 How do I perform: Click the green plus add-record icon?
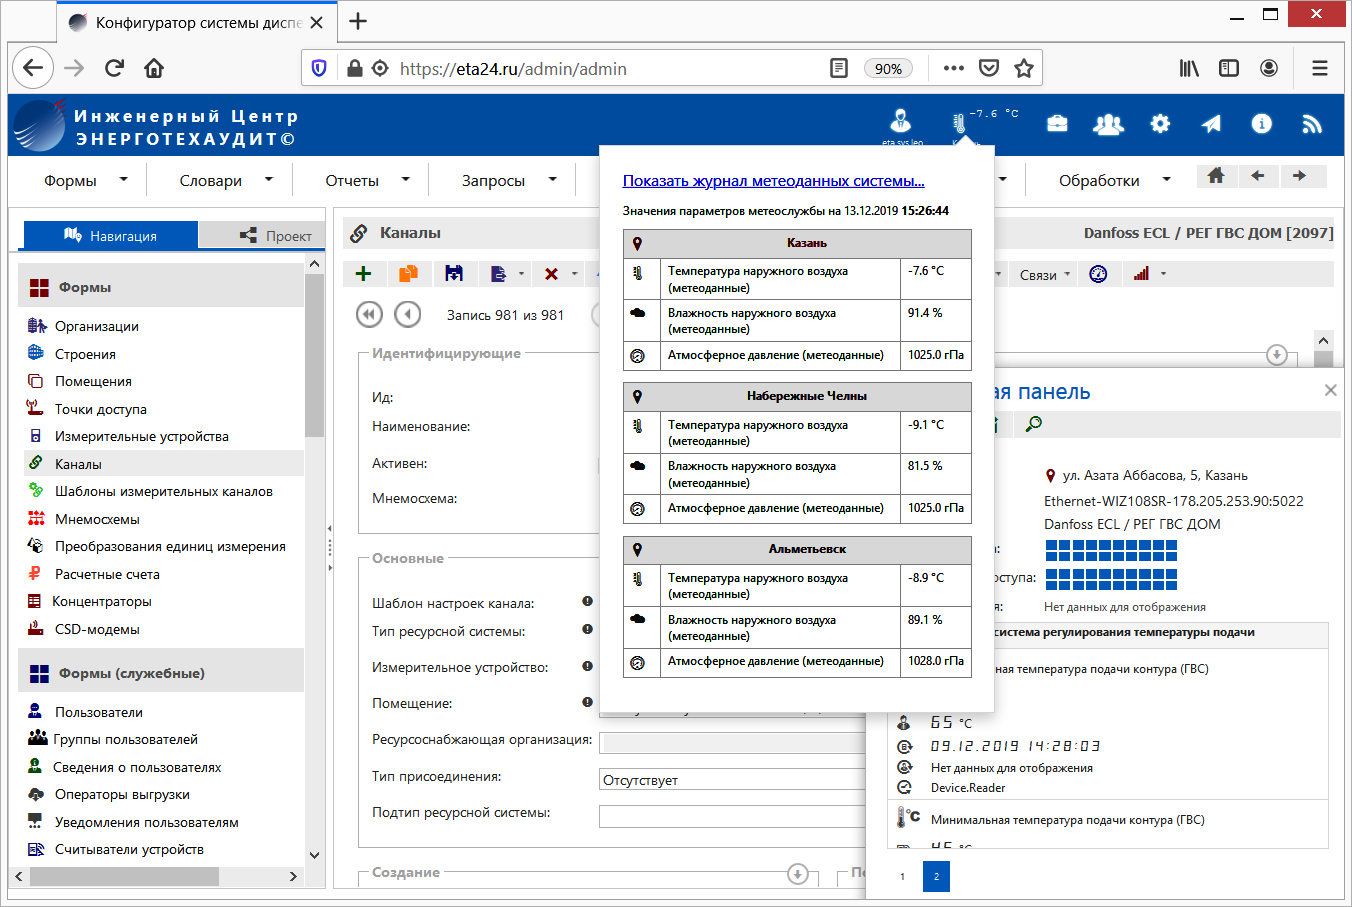click(x=364, y=274)
